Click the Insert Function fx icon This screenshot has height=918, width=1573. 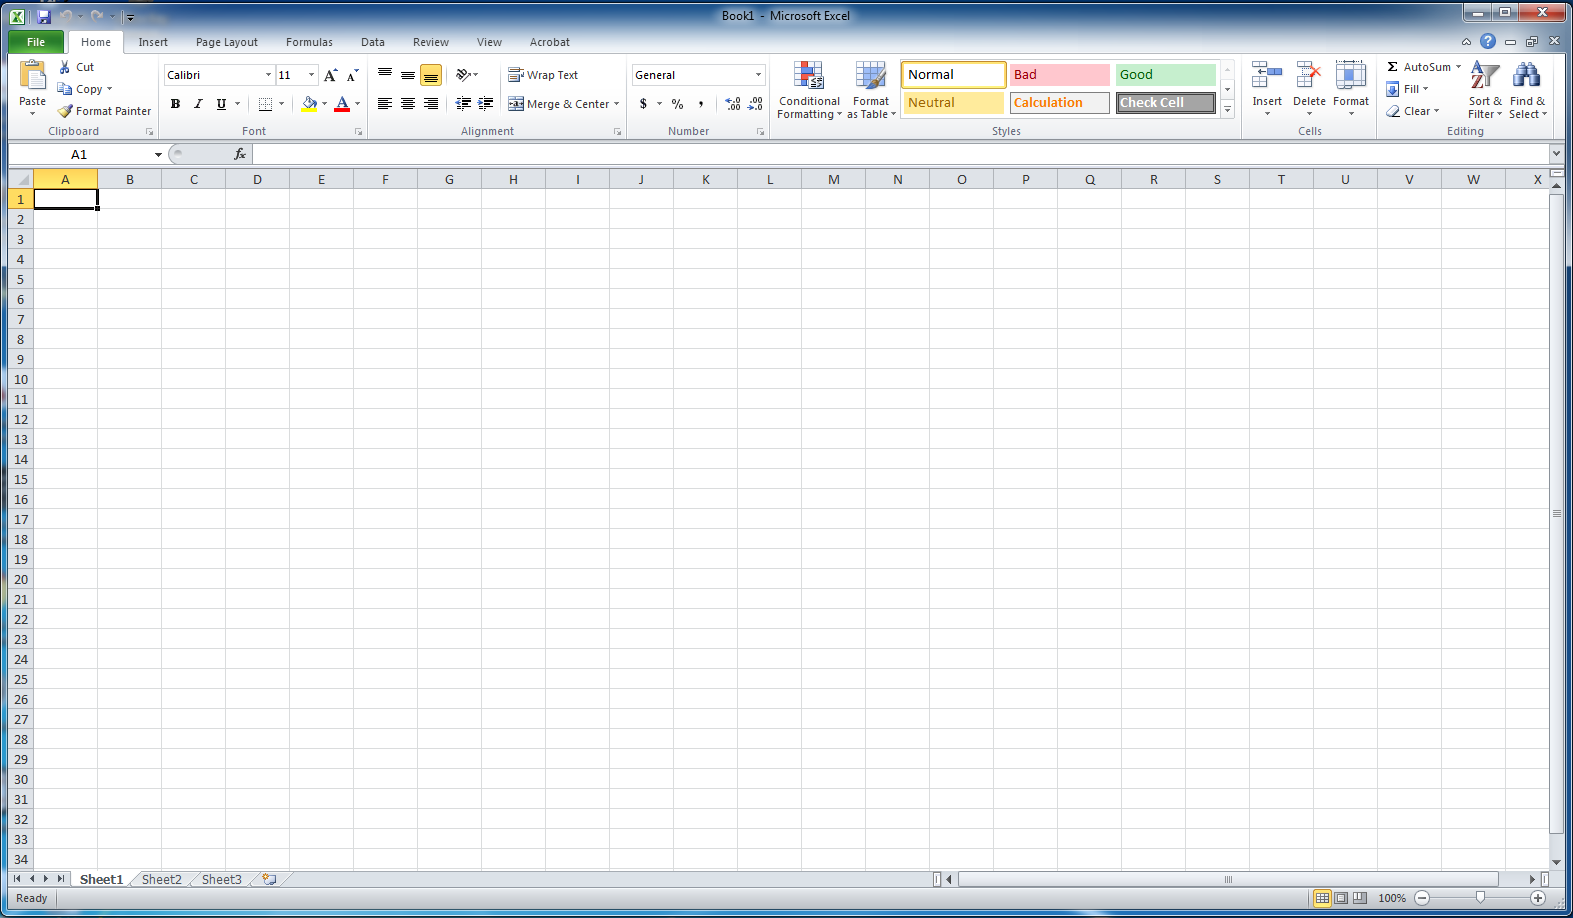click(x=240, y=154)
